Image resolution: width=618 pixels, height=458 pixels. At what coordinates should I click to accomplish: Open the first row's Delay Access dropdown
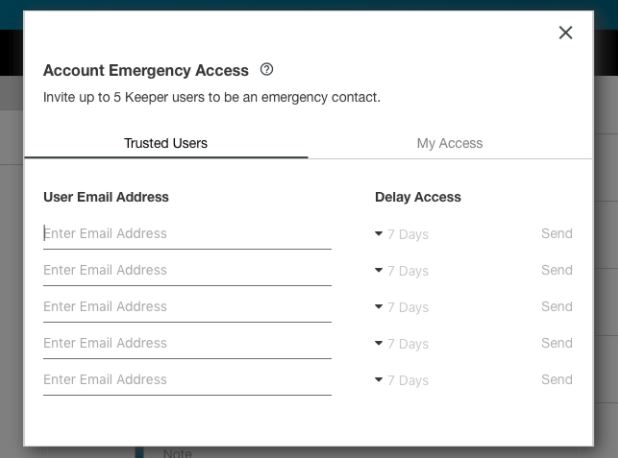click(x=402, y=234)
